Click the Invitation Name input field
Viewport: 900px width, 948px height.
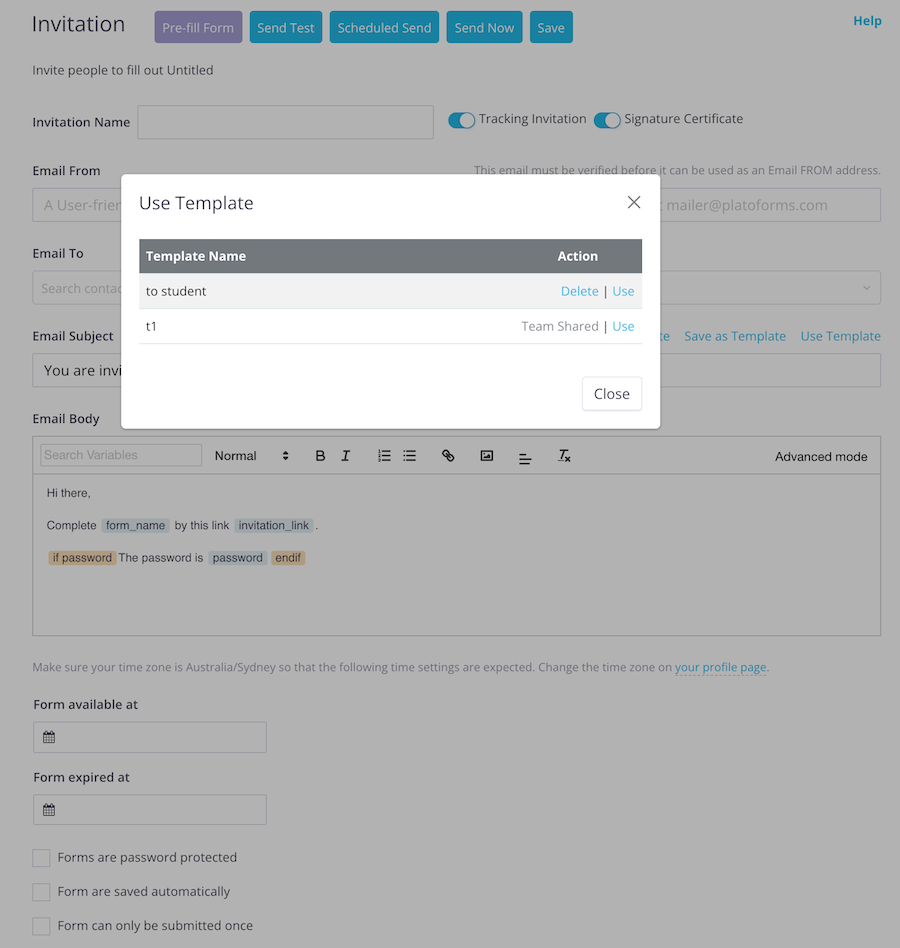[x=285, y=122]
